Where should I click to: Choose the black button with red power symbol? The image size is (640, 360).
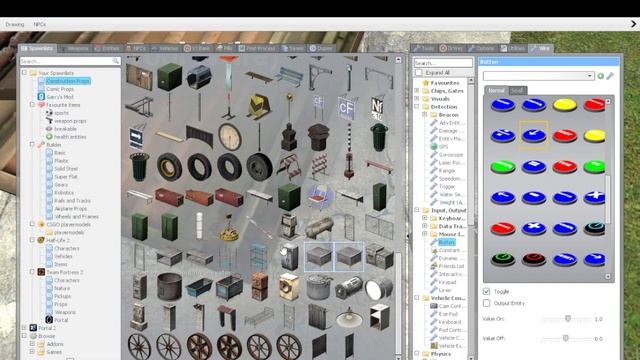tap(533, 259)
